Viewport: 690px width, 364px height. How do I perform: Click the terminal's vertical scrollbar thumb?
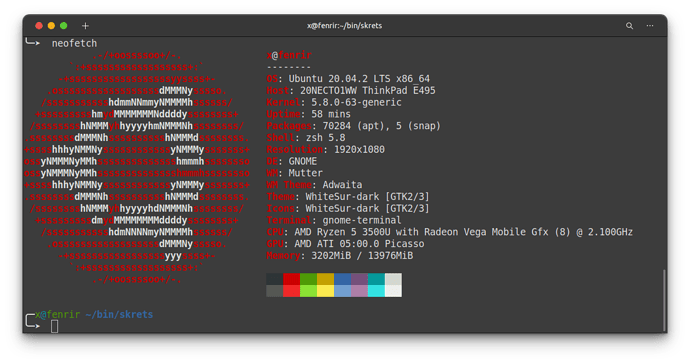tap(664, 301)
